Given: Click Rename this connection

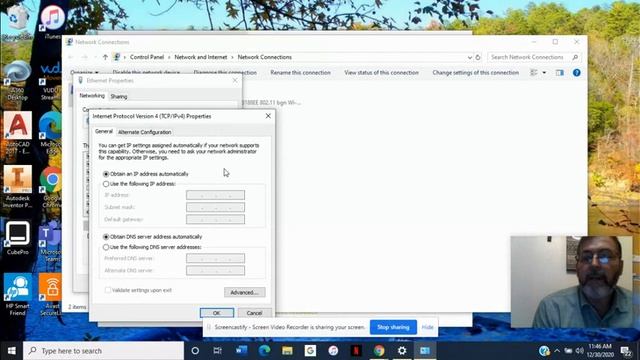Looking at the screenshot, I should [x=300, y=73].
